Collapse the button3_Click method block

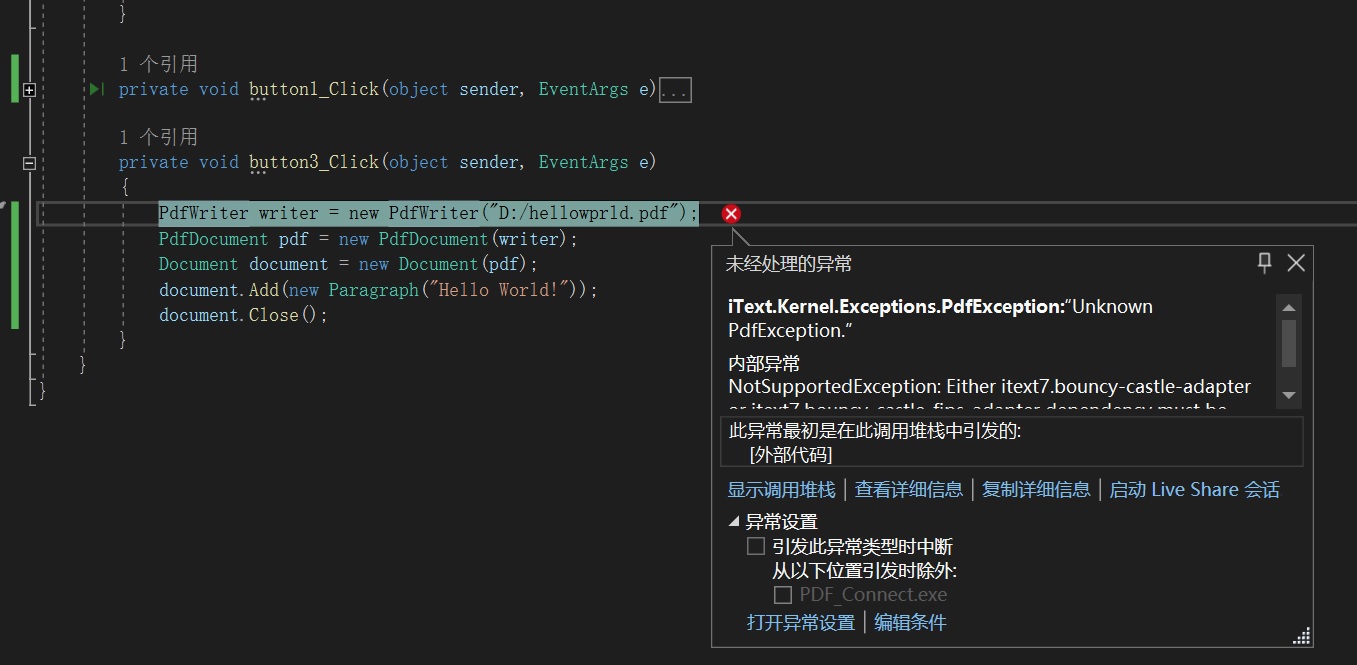tap(29, 163)
